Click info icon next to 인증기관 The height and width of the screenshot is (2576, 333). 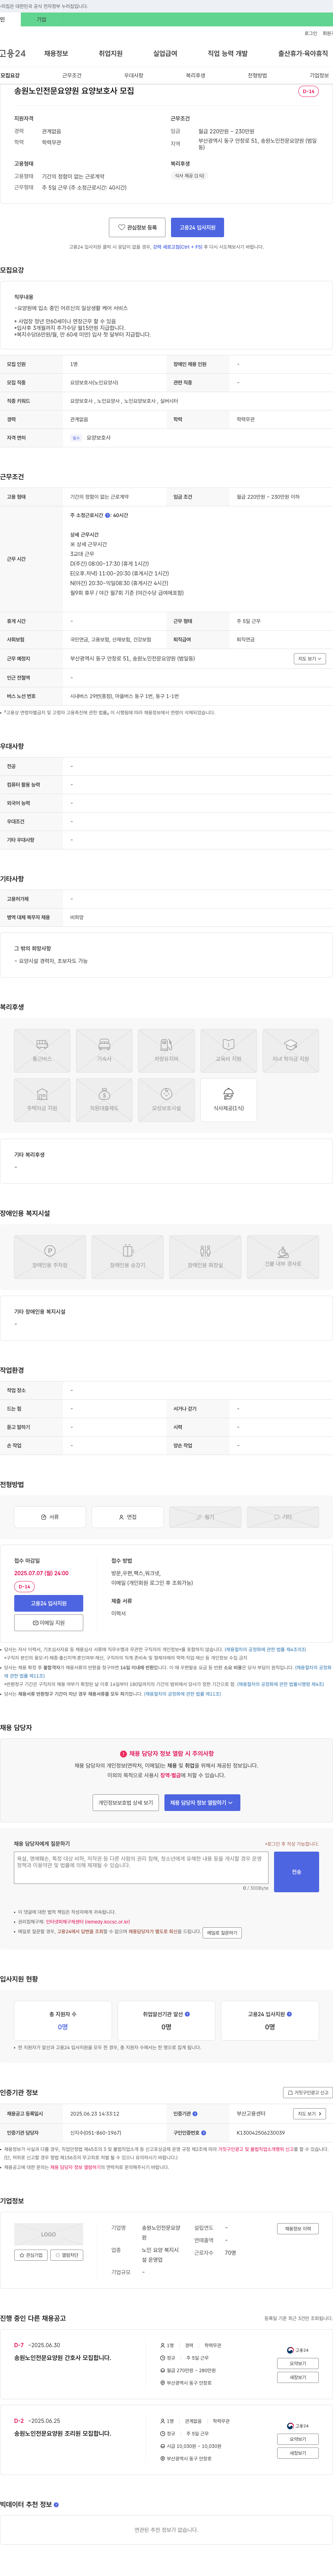[x=195, y=2114]
